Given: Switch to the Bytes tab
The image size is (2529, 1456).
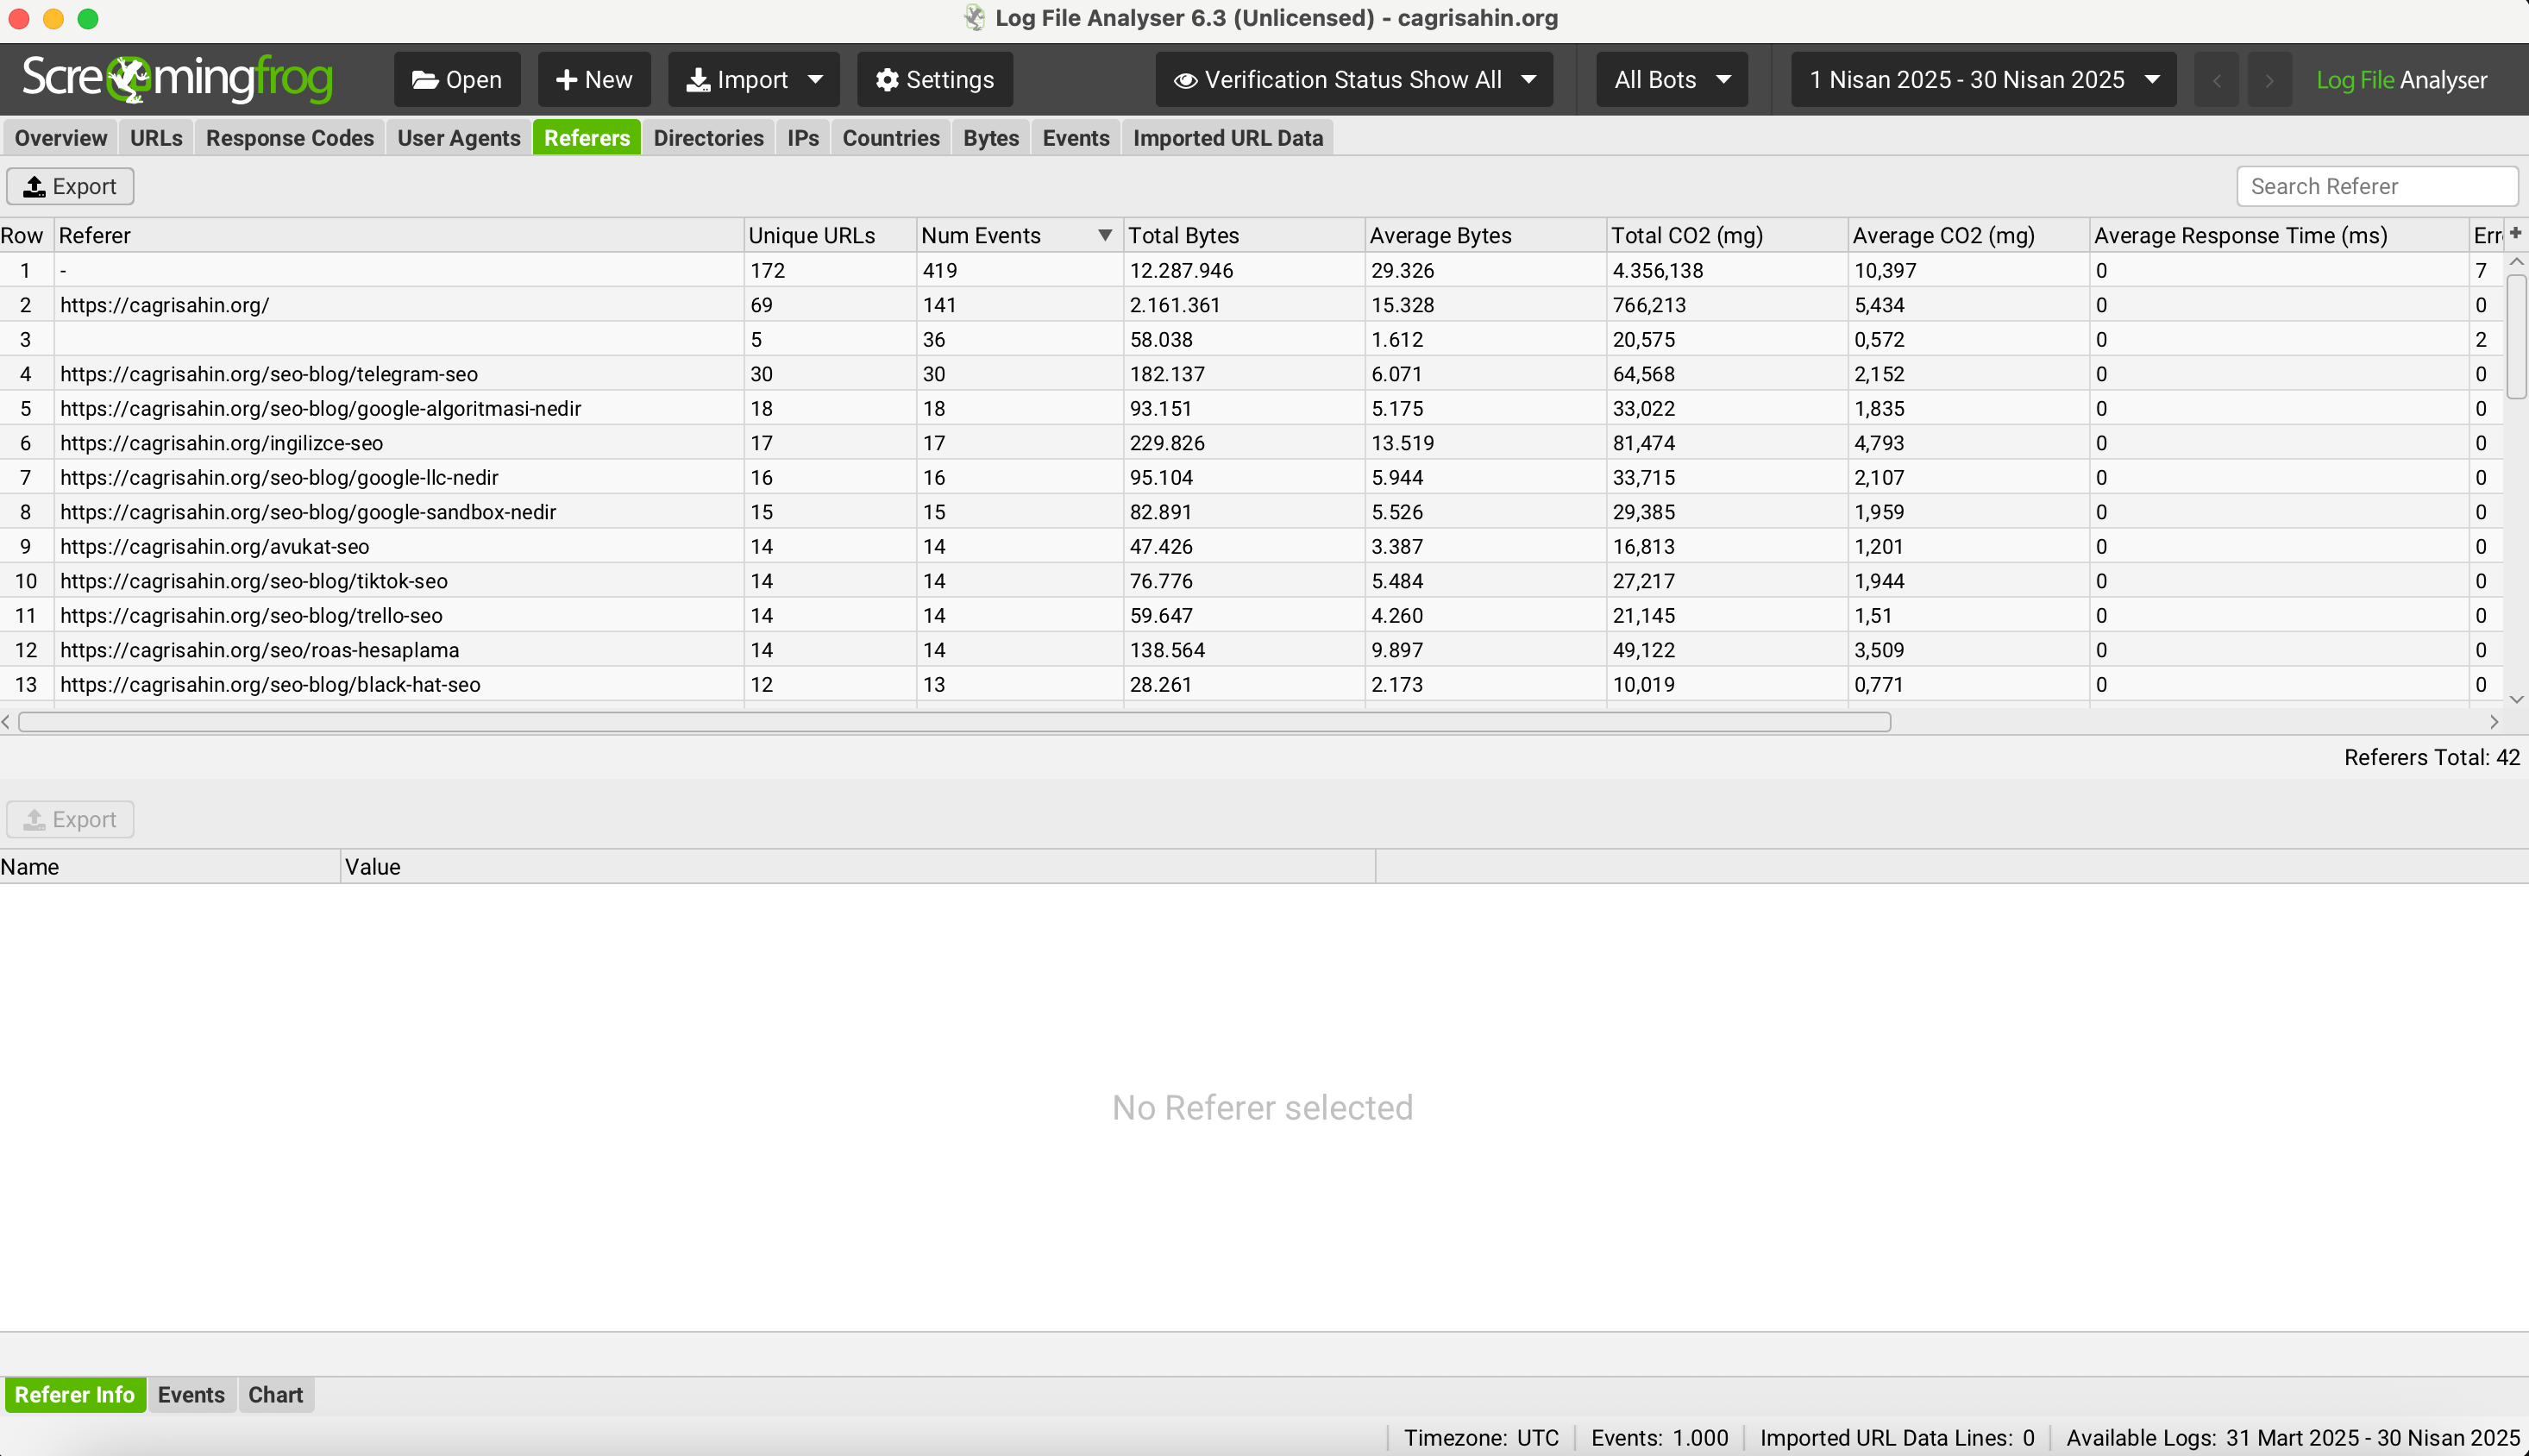Looking at the screenshot, I should click(991, 138).
